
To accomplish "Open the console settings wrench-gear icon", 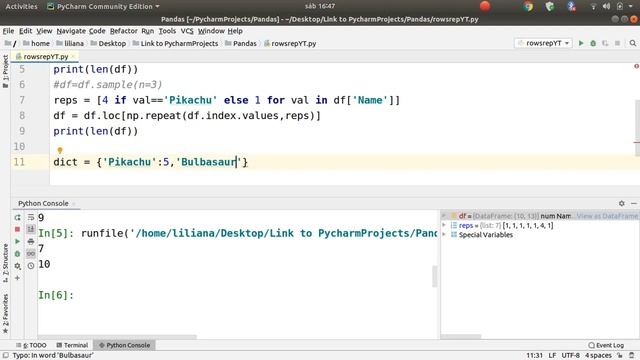I will tap(18, 266).
